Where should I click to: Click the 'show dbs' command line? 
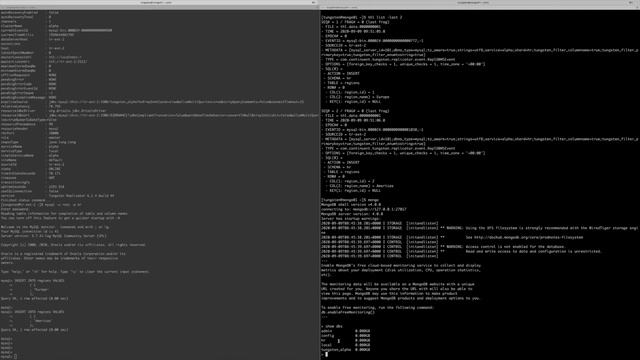pyautogui.click(x=332, y=326)
